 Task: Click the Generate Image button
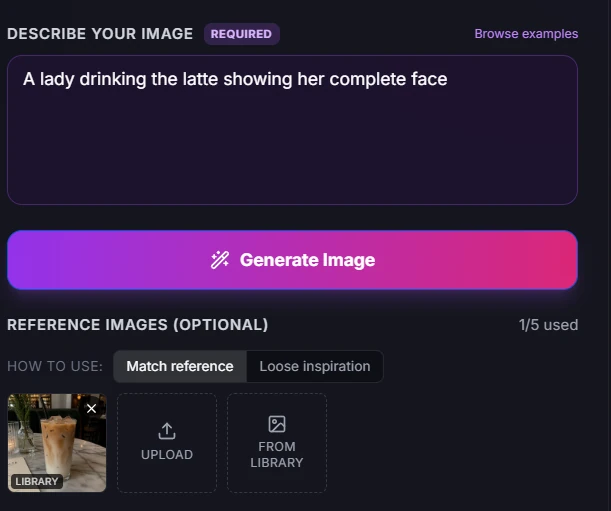(x=292, y=260)
